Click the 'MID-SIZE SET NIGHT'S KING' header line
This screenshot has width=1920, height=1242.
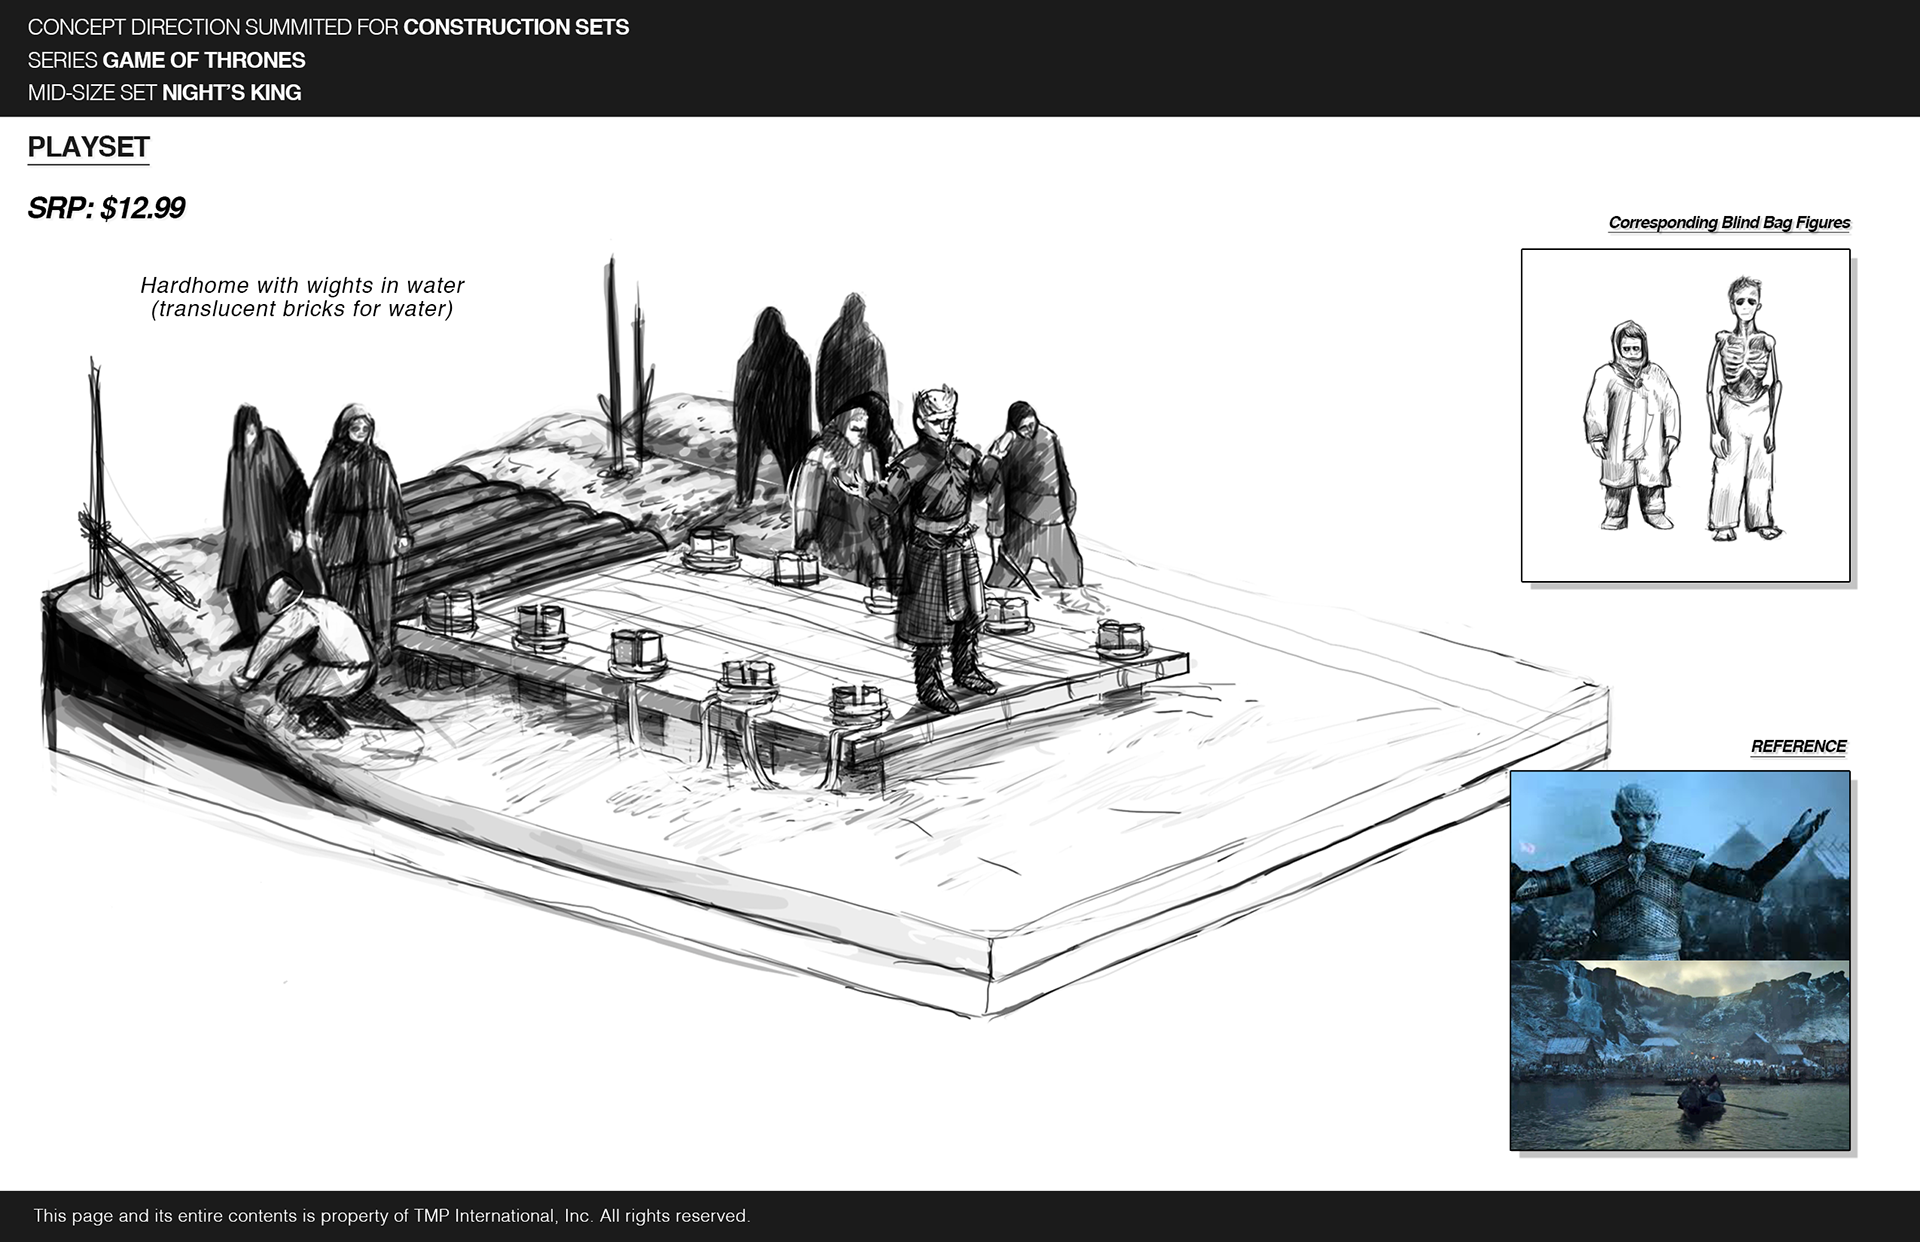click(164, 92)
